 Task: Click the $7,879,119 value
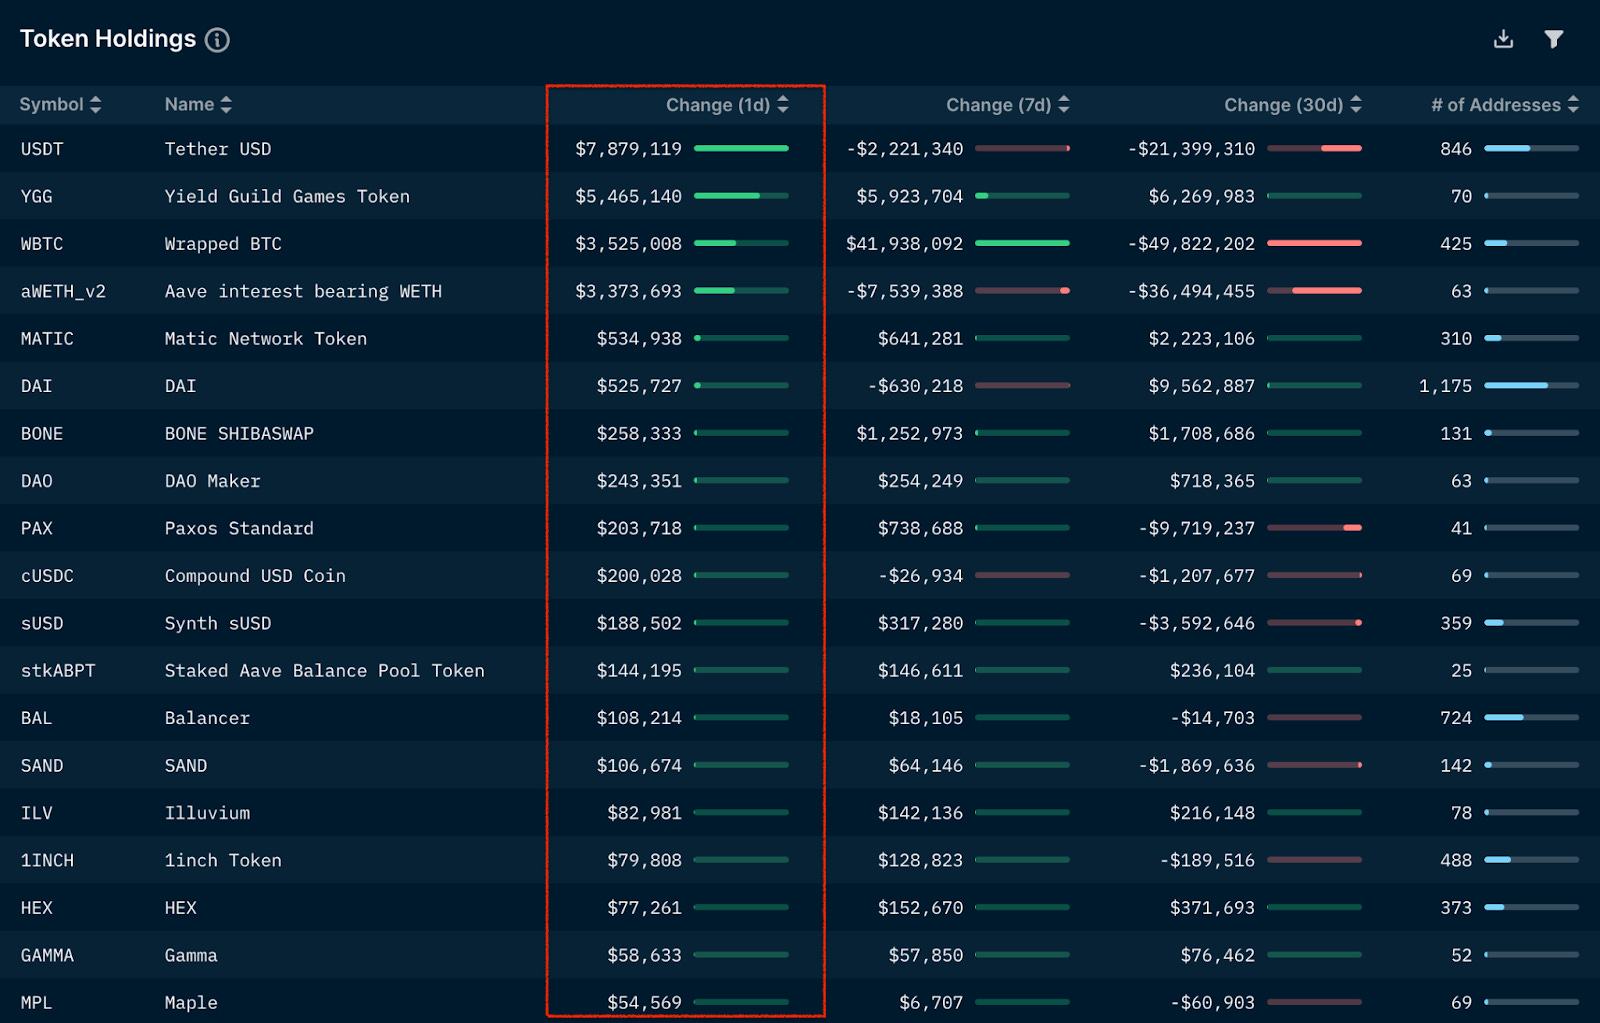[x=628, y=149]
